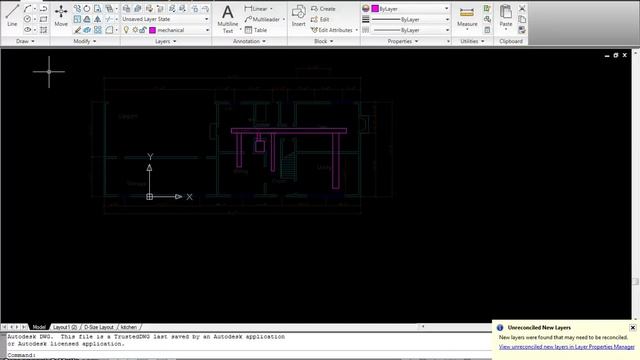Switch to the kitchen layout tab
Screen dimensions: 640x360
click(x=129, y=327)
